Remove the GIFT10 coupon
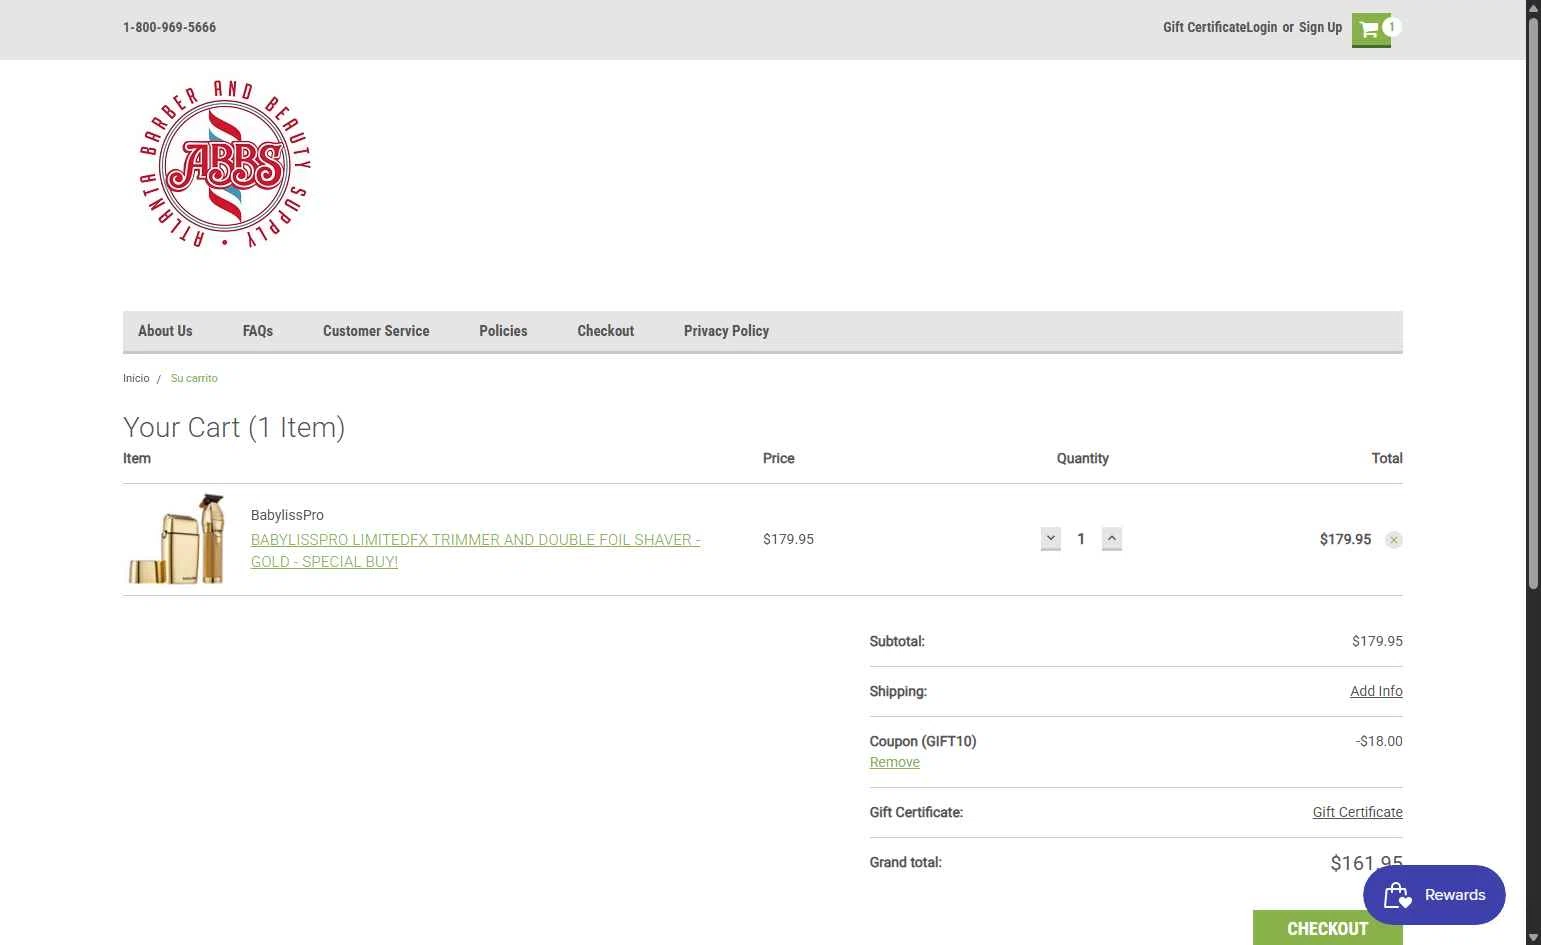 point(894,762)
